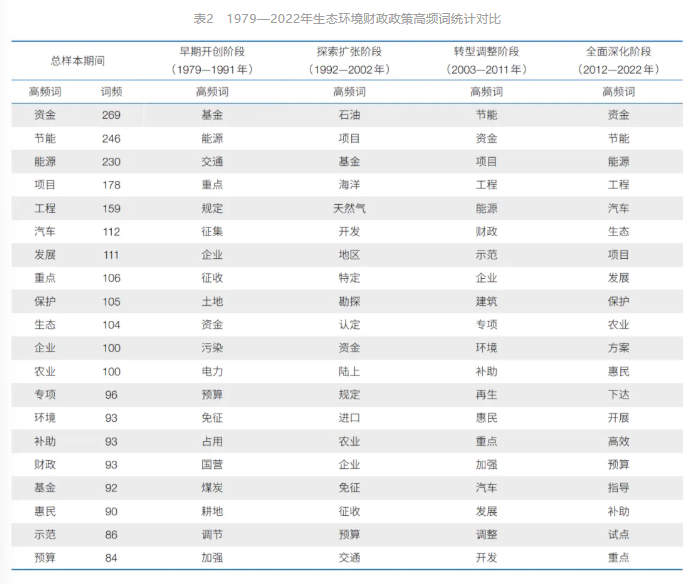
Task: Select the frequency value 269
Action: pyautogui.click(x=111, y=115)
